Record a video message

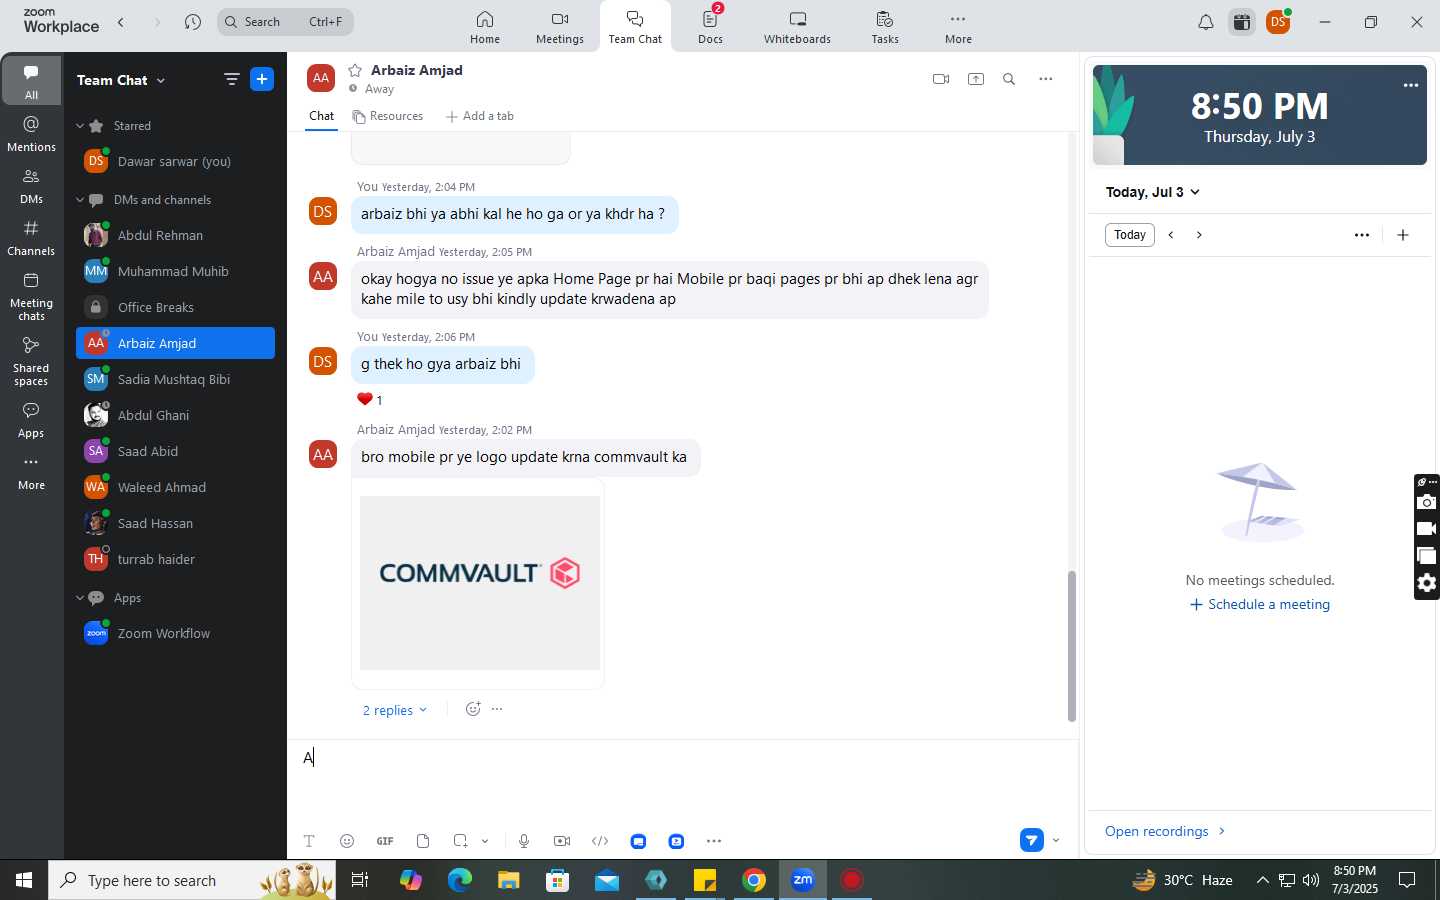562,841
